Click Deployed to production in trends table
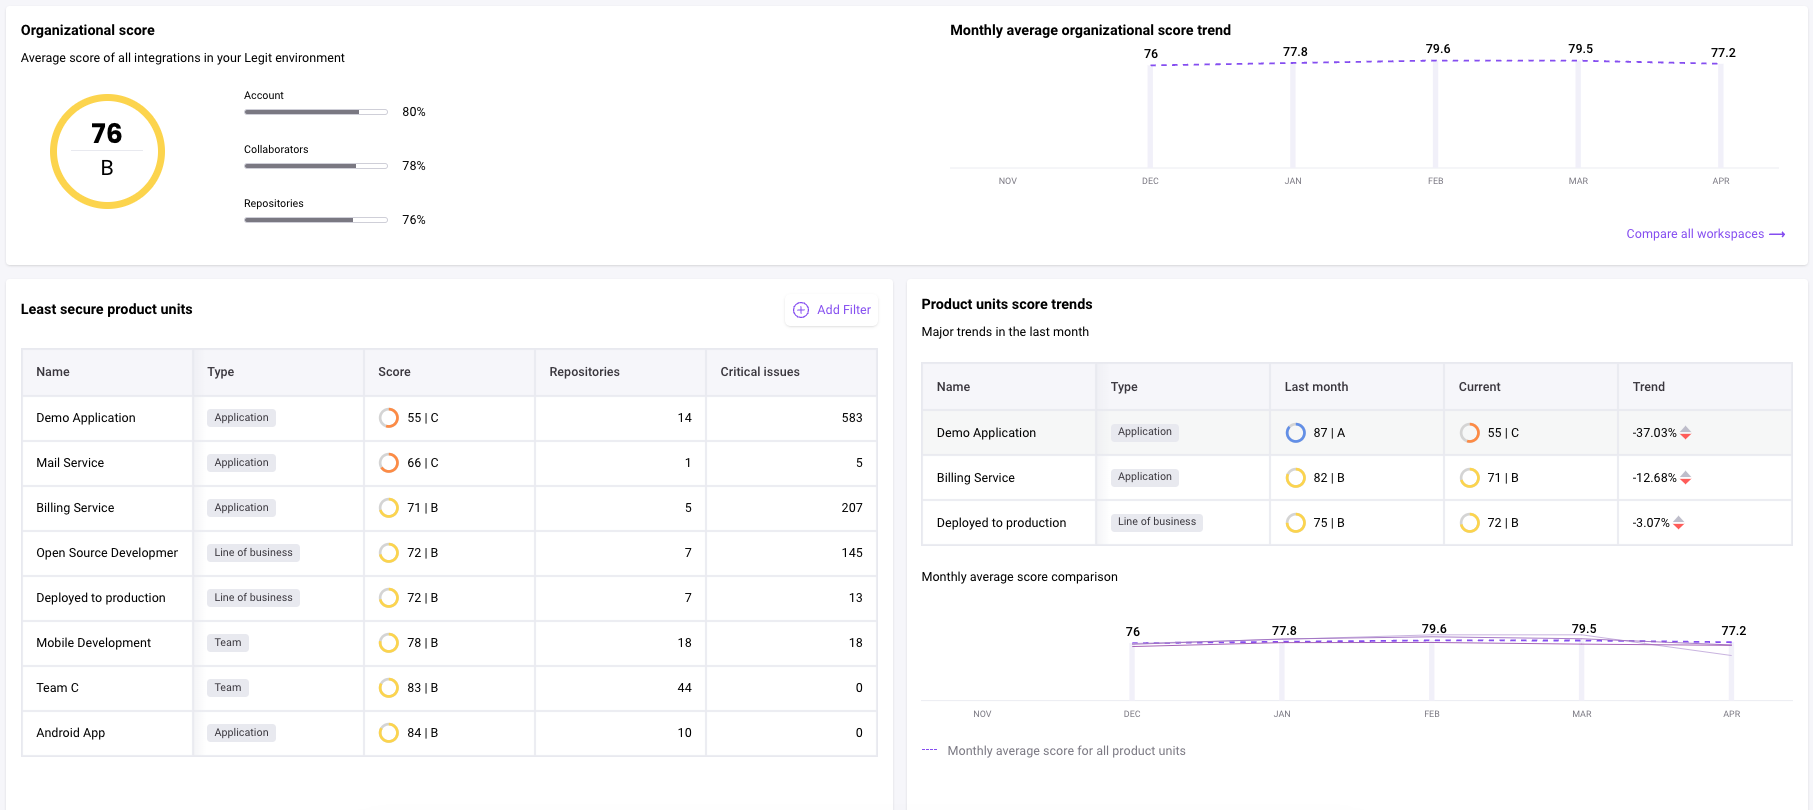Image resolution: width=1813 pixels, height=810 pixels. coord(1001,523)
